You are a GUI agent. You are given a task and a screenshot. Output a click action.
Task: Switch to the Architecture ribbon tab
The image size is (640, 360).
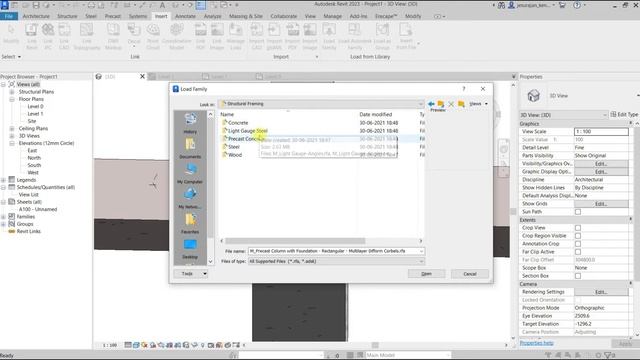[x=36, y=16]
